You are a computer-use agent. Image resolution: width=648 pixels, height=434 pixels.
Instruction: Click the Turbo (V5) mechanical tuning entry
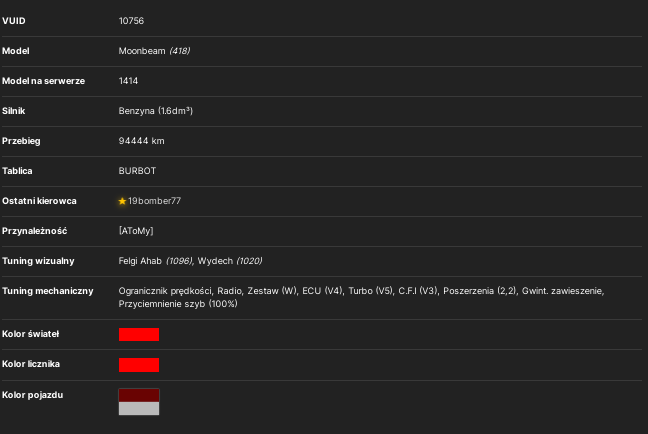tap(371, 291)
